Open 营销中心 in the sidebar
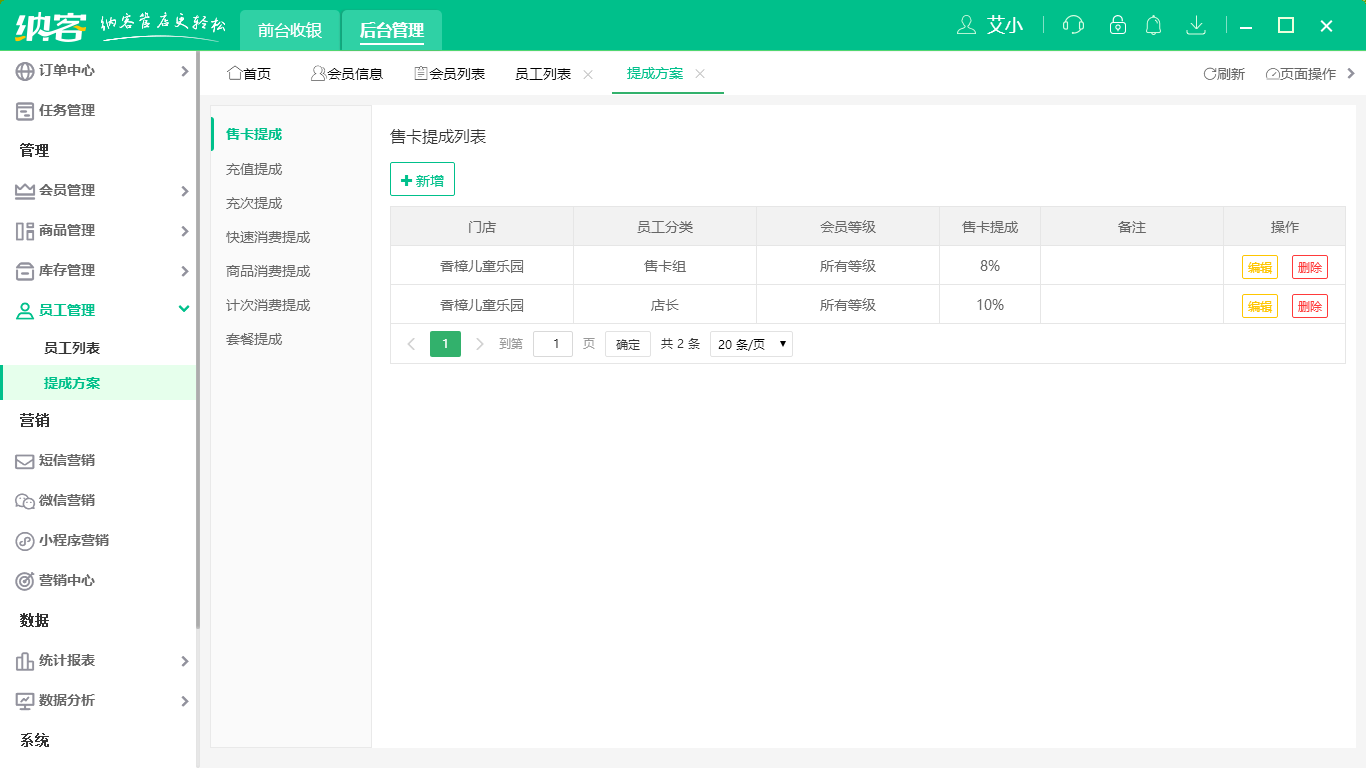The width and height of the screenshot is (1366, 768). pyautogui.click(x=66, y=580)
